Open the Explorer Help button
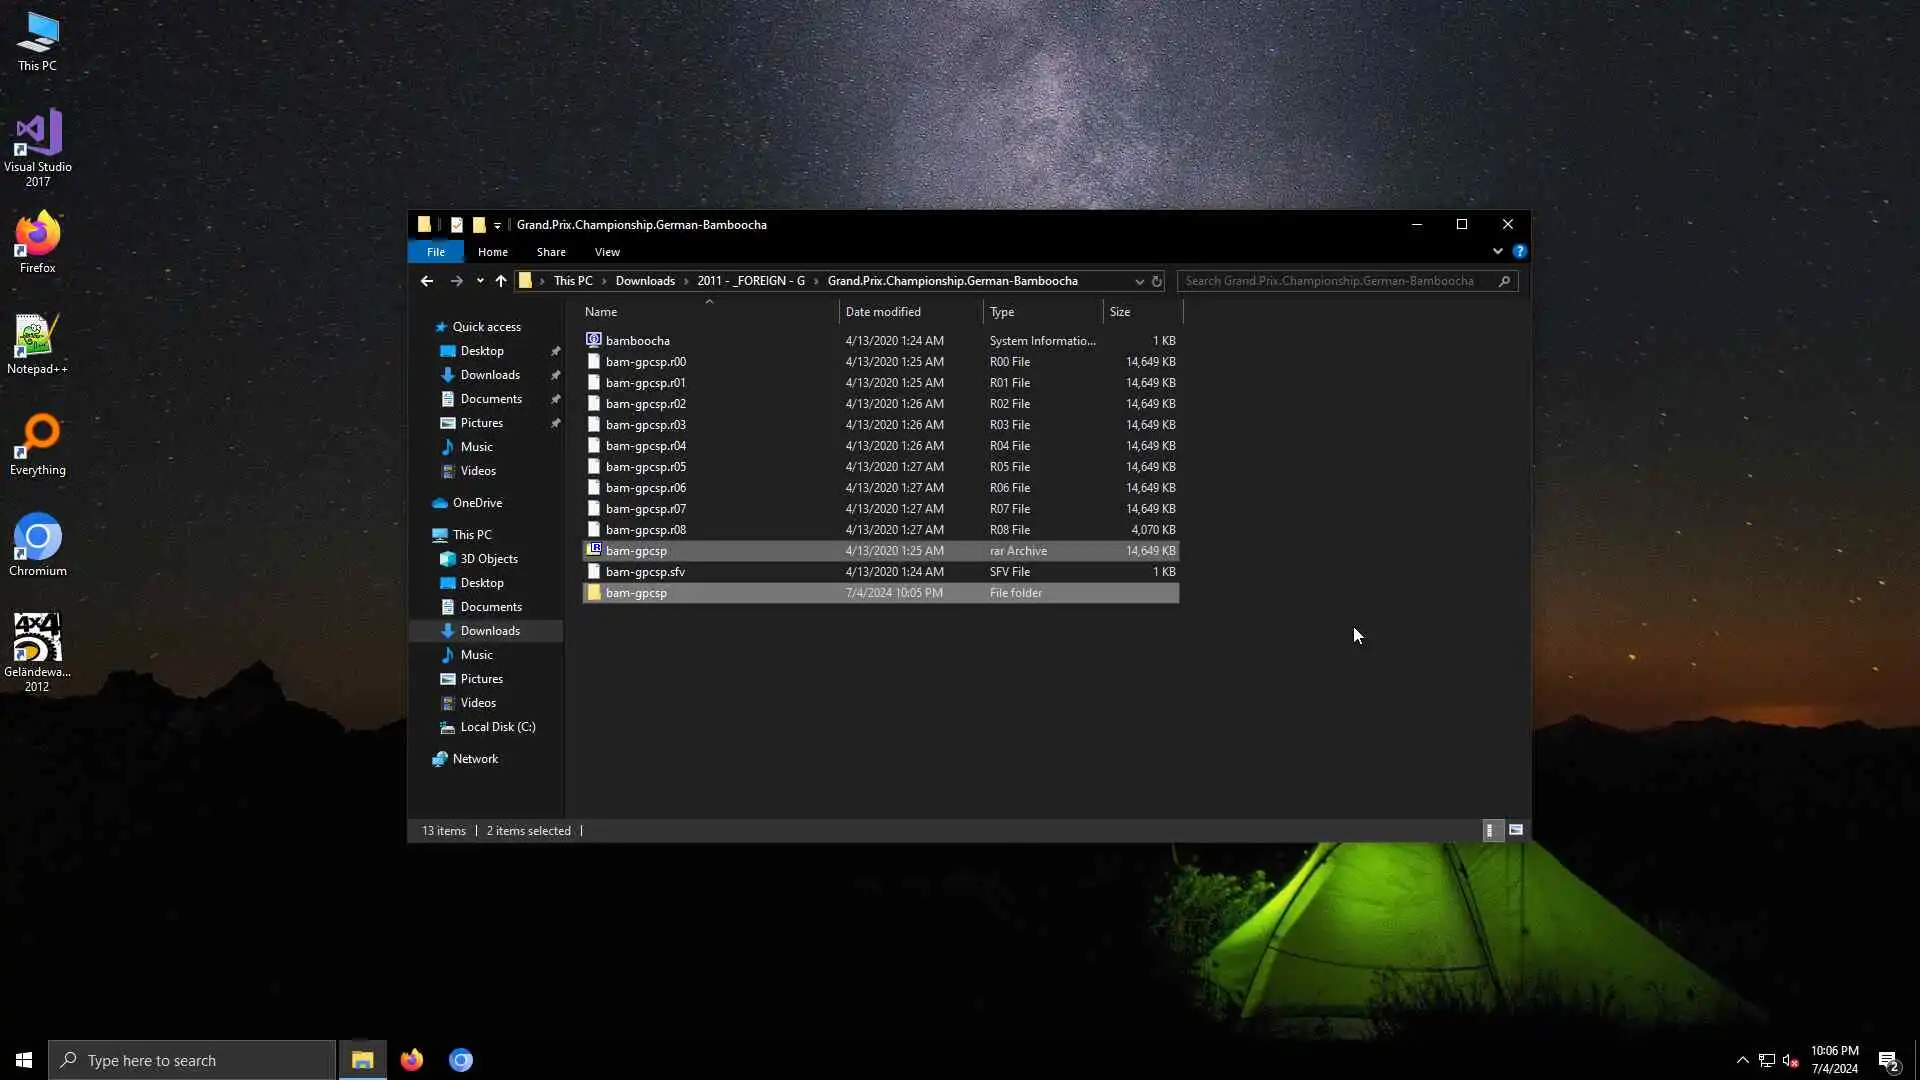1920x1080 pixels. (x=1519, y=252)
